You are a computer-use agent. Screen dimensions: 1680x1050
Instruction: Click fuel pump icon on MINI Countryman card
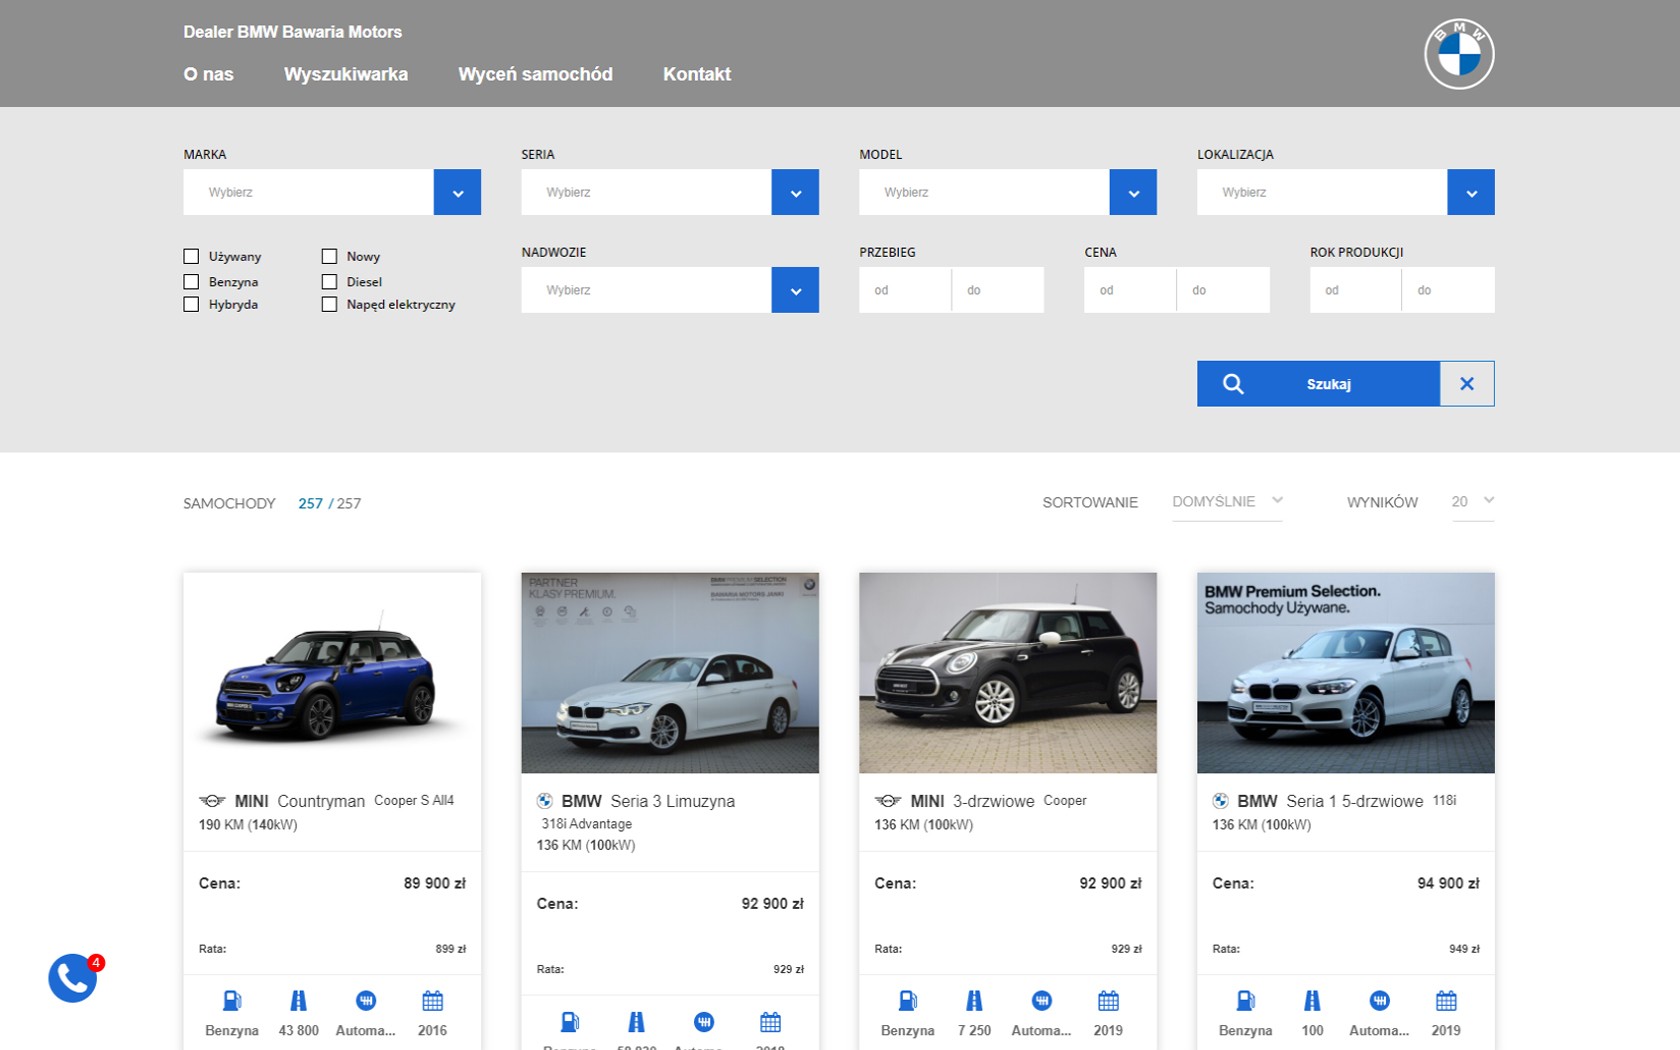click(231, 1001)
